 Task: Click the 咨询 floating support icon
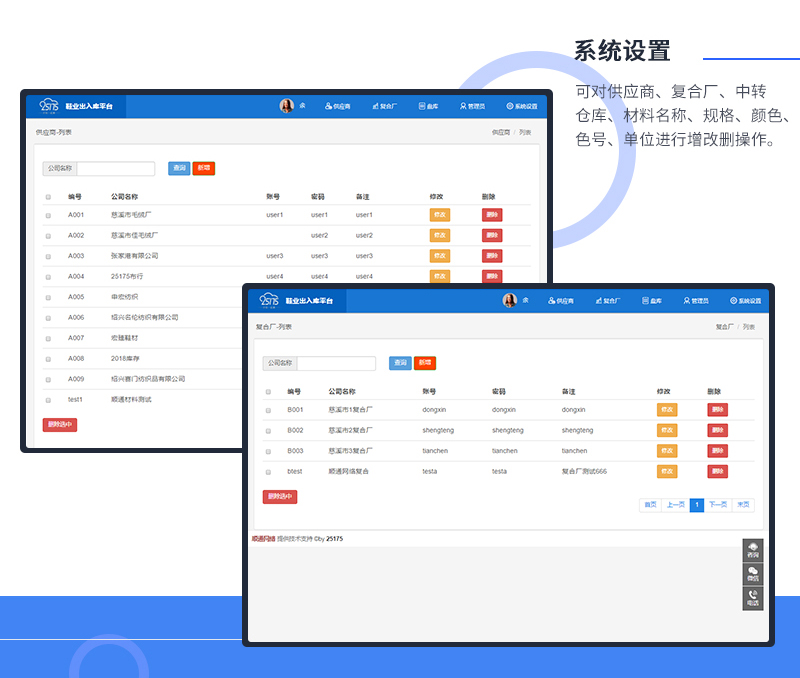coord(752,550)
